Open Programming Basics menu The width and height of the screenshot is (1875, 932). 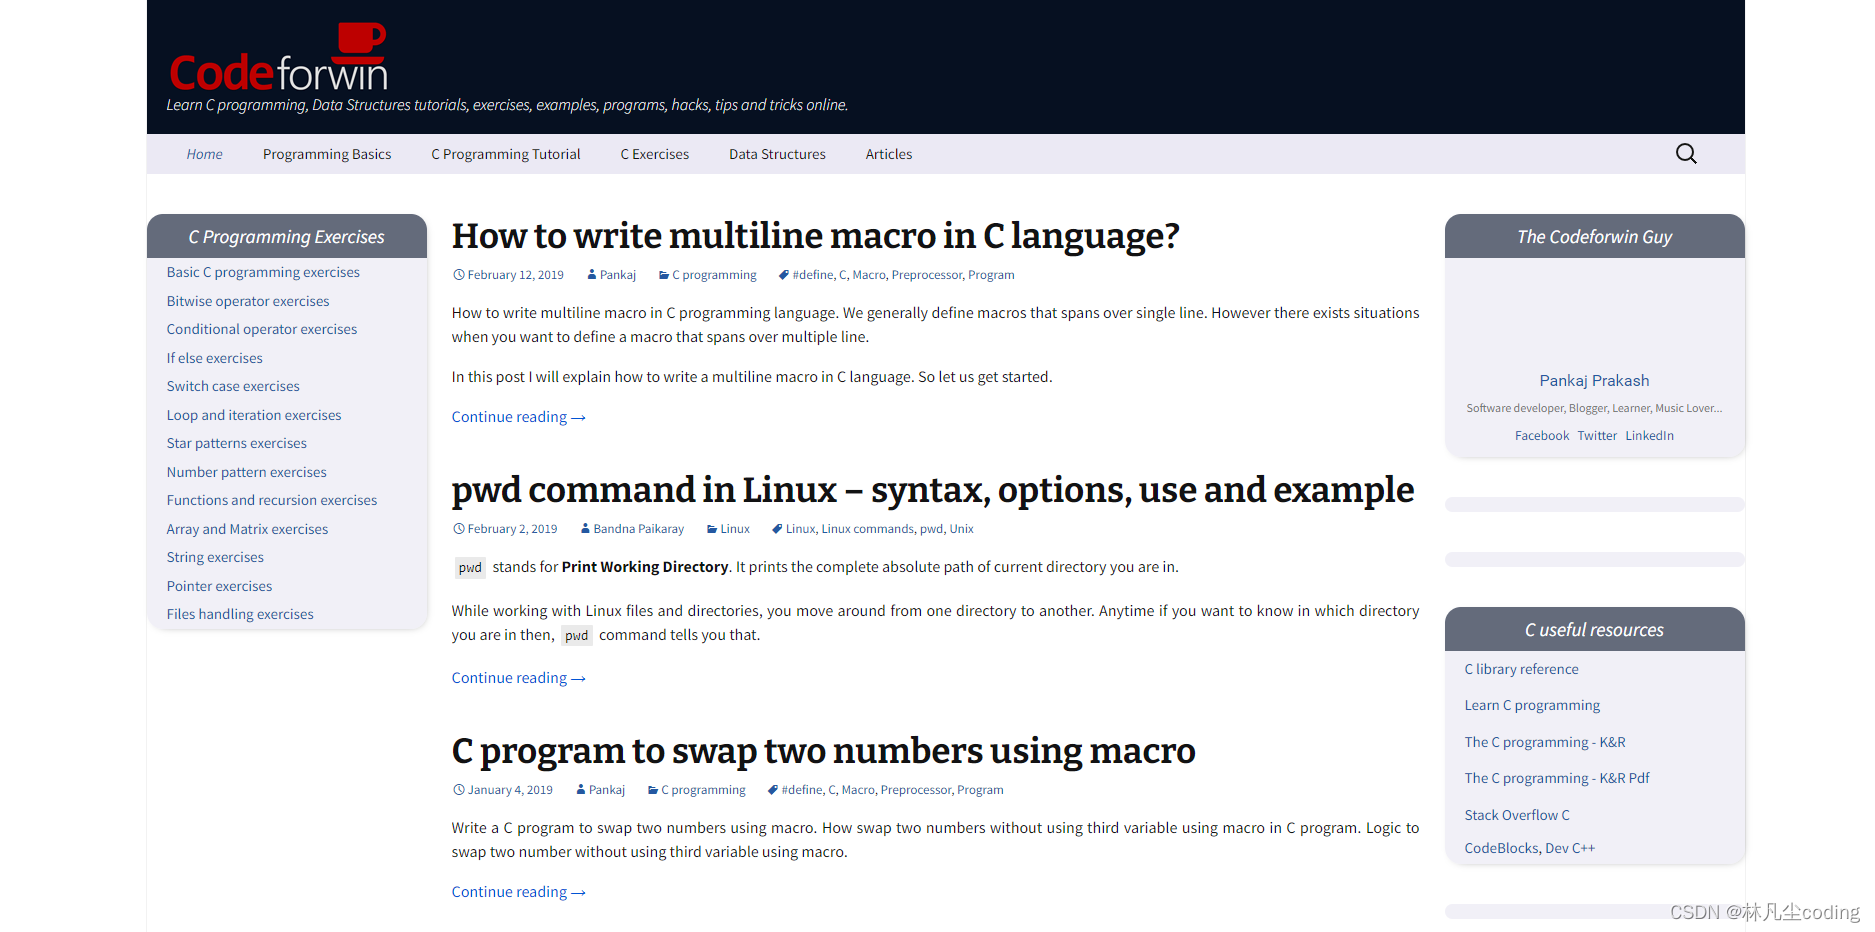click(327, 154)
